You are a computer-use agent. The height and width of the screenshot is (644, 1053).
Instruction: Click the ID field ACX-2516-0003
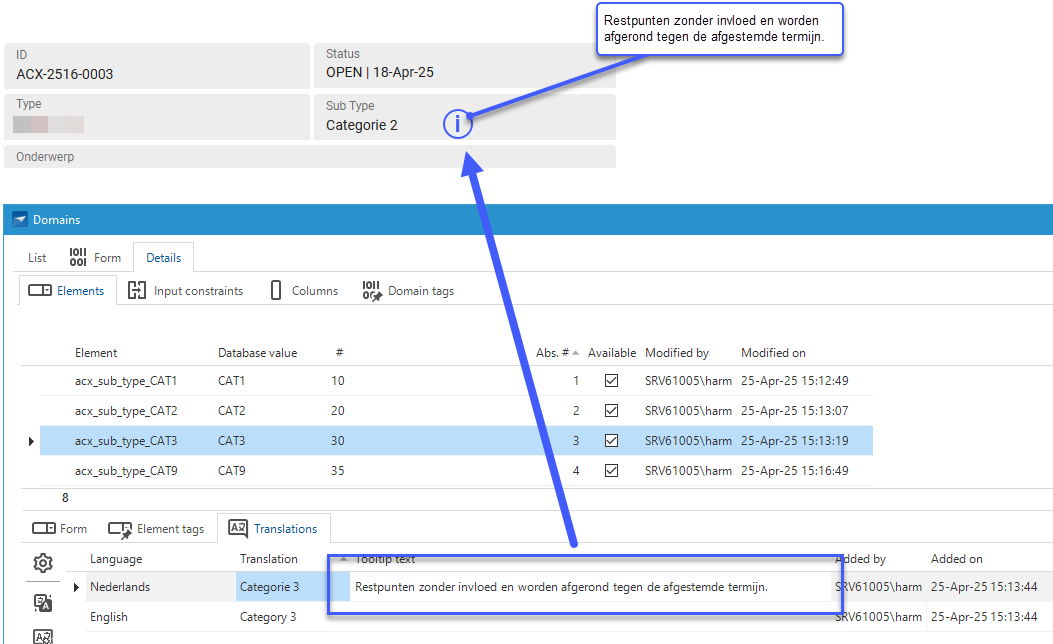156,66
